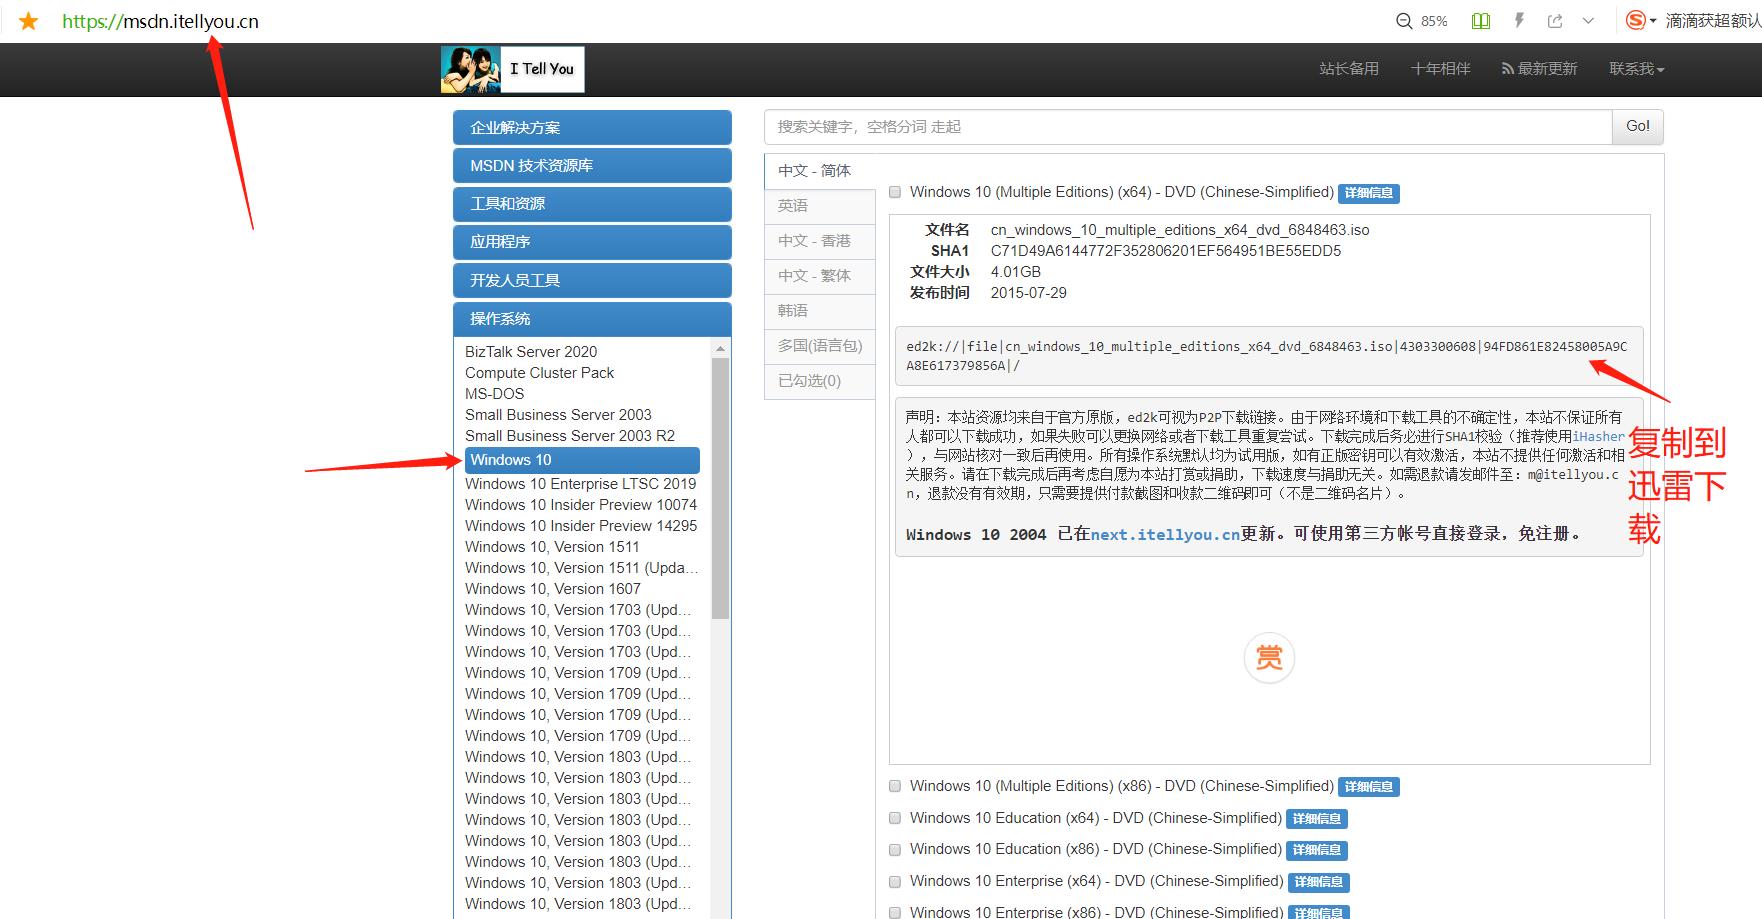This screenshot has height=919, width=1762.
Task: Open the 已勾选(0) tab
Action: (x=820, y=381)
